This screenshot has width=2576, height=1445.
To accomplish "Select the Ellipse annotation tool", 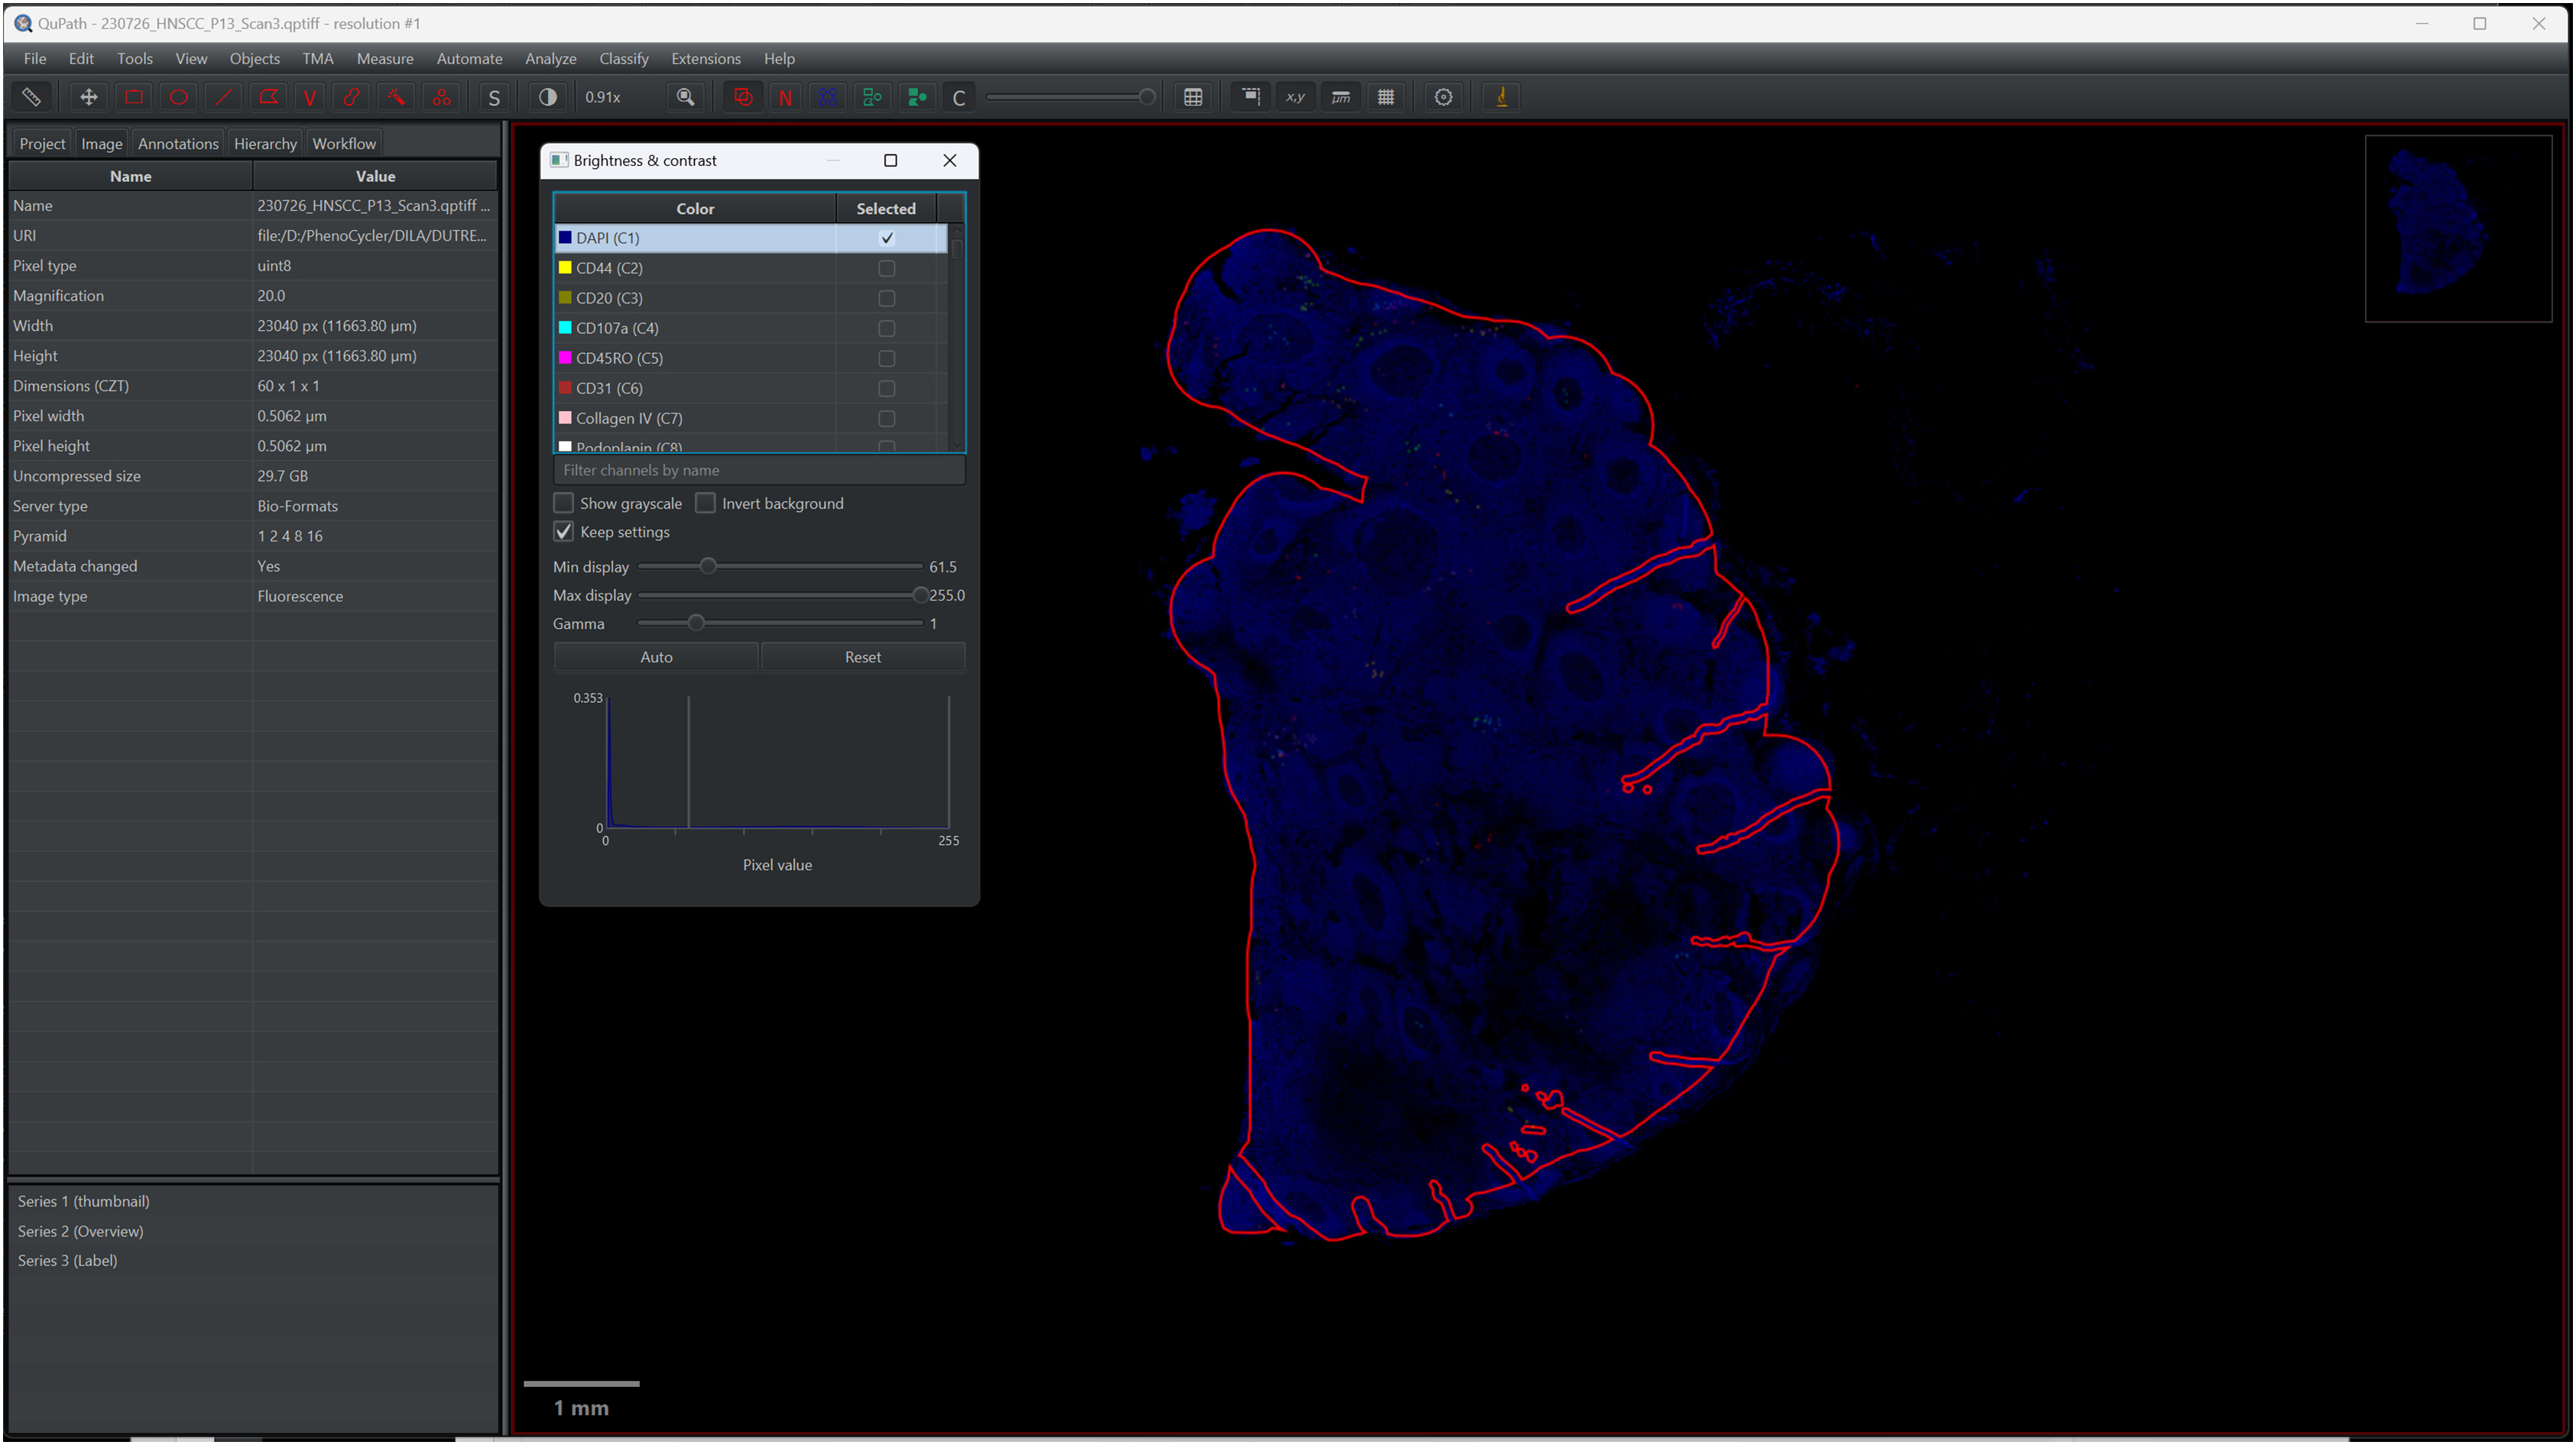I will click(178, 97).
